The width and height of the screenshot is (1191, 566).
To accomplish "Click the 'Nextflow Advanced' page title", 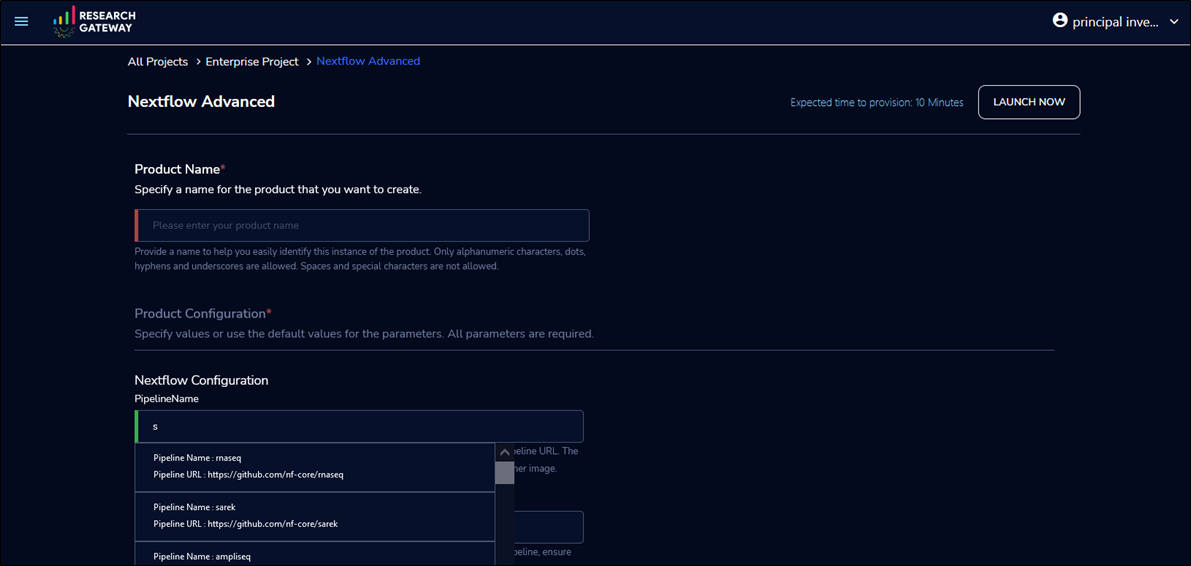I will [201, 101].
